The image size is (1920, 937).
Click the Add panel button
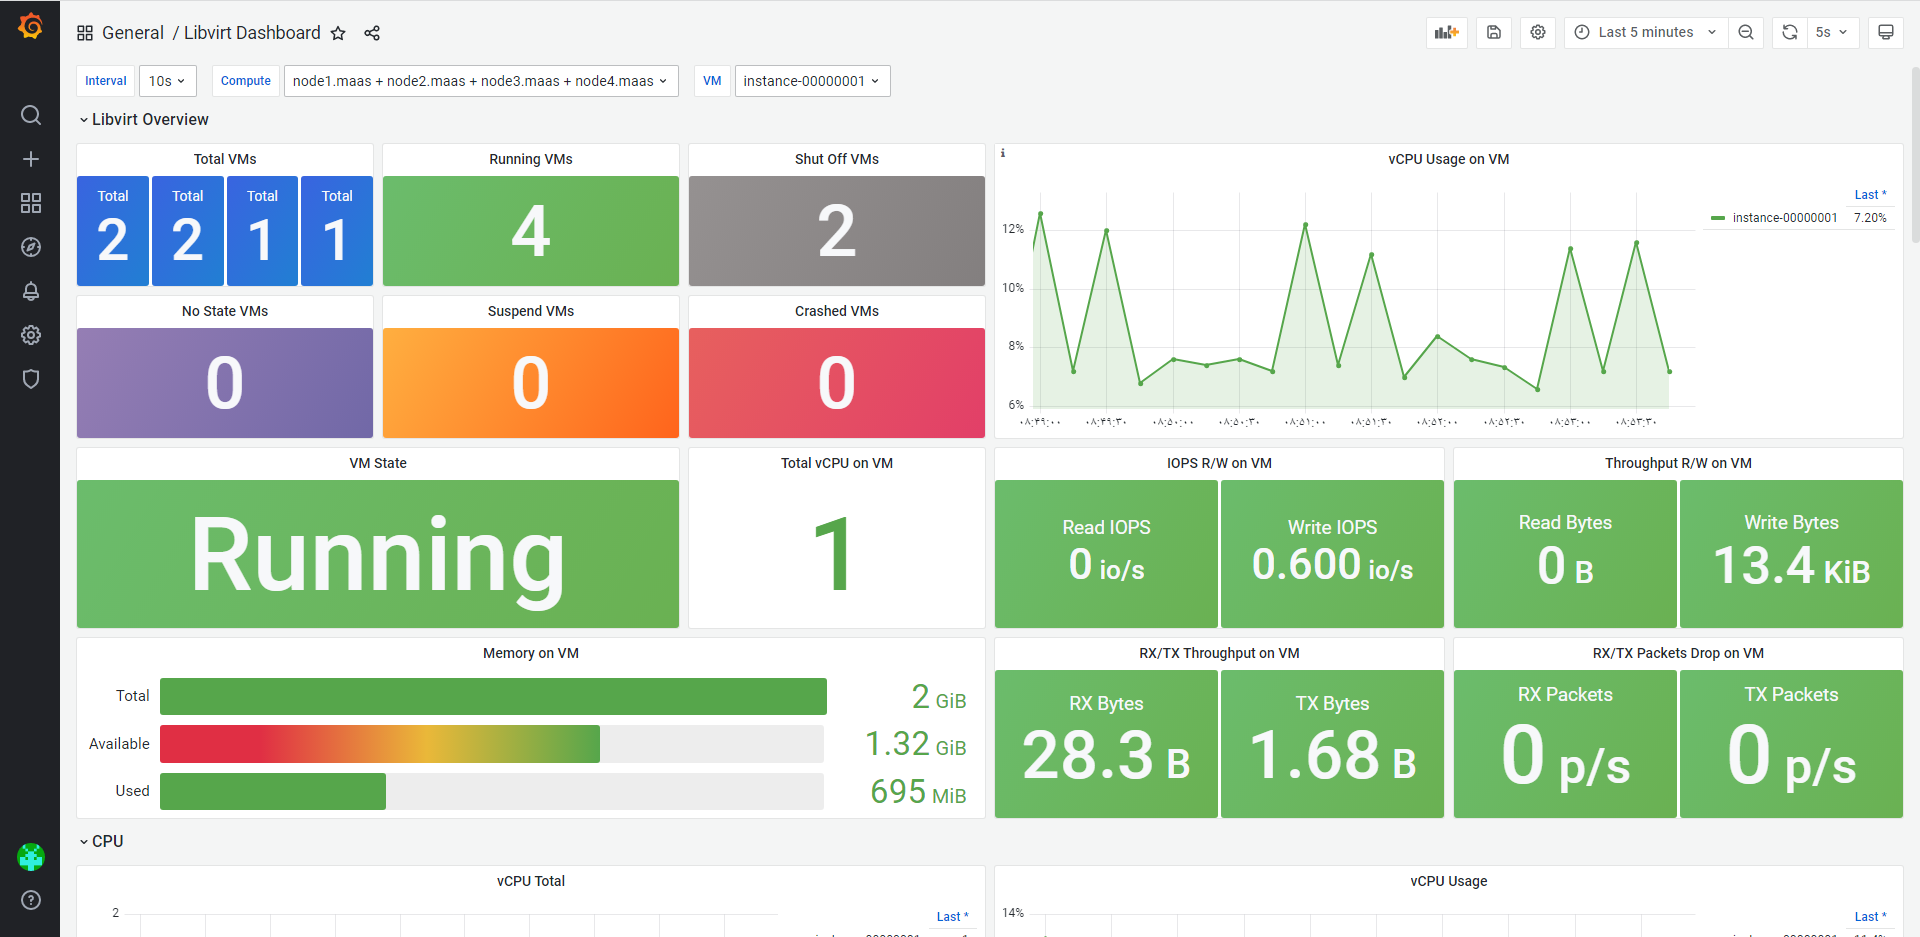1447,32
